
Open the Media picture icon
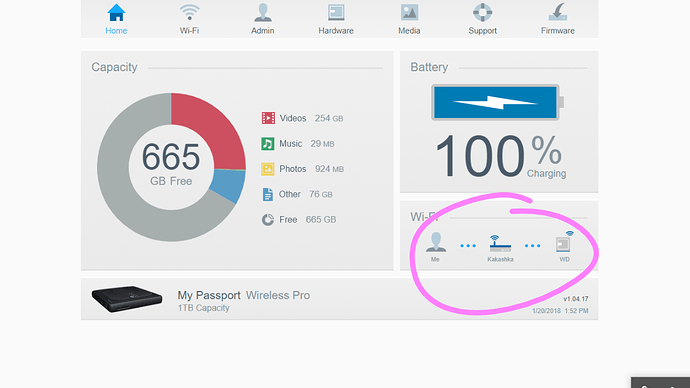409,12
